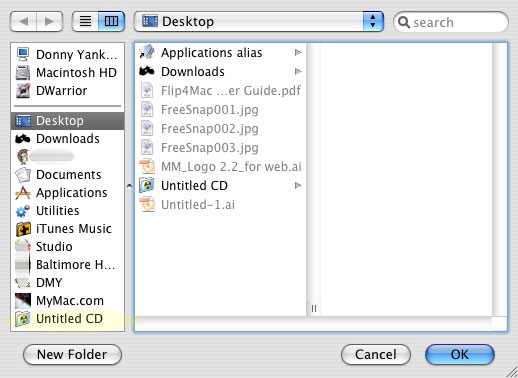Select Desktop icon in sidebar
The height and width of the screenshot is (378, 518).
tap(23, 120)
